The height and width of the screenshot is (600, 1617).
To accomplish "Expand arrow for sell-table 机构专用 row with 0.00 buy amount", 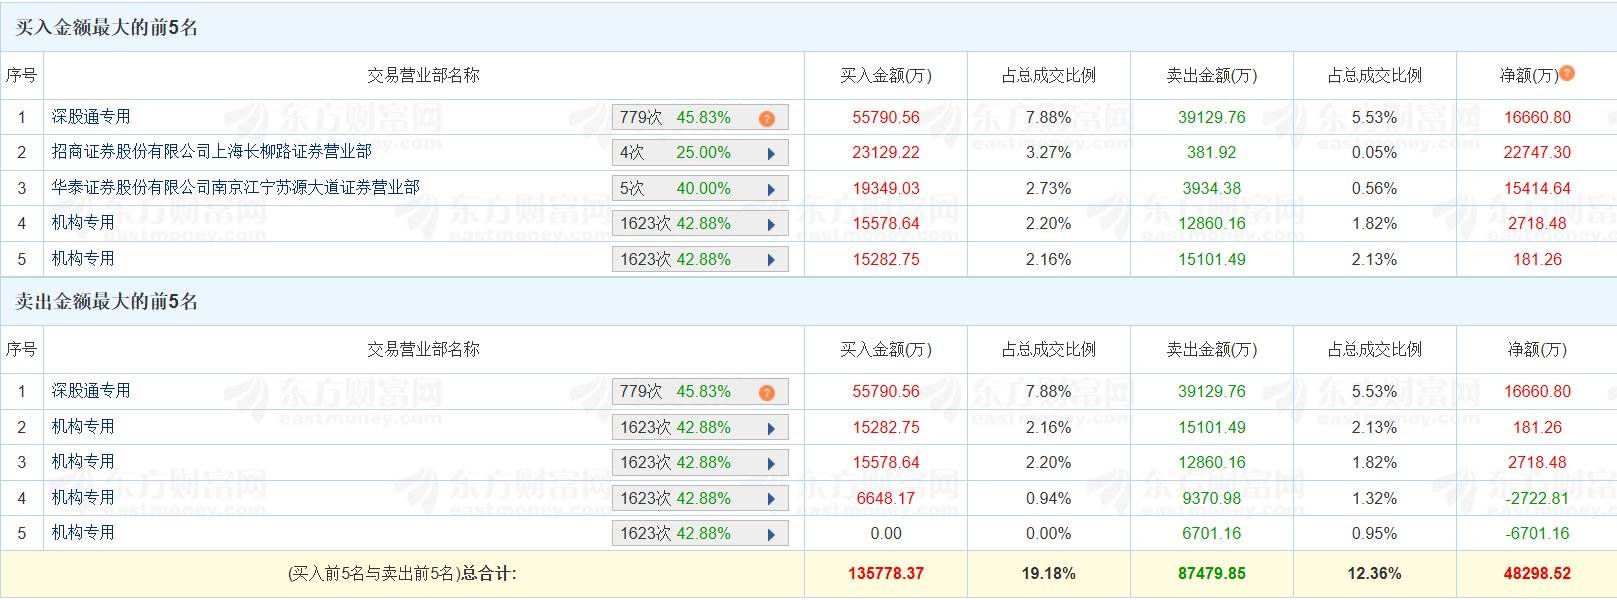I will [771, 535].
